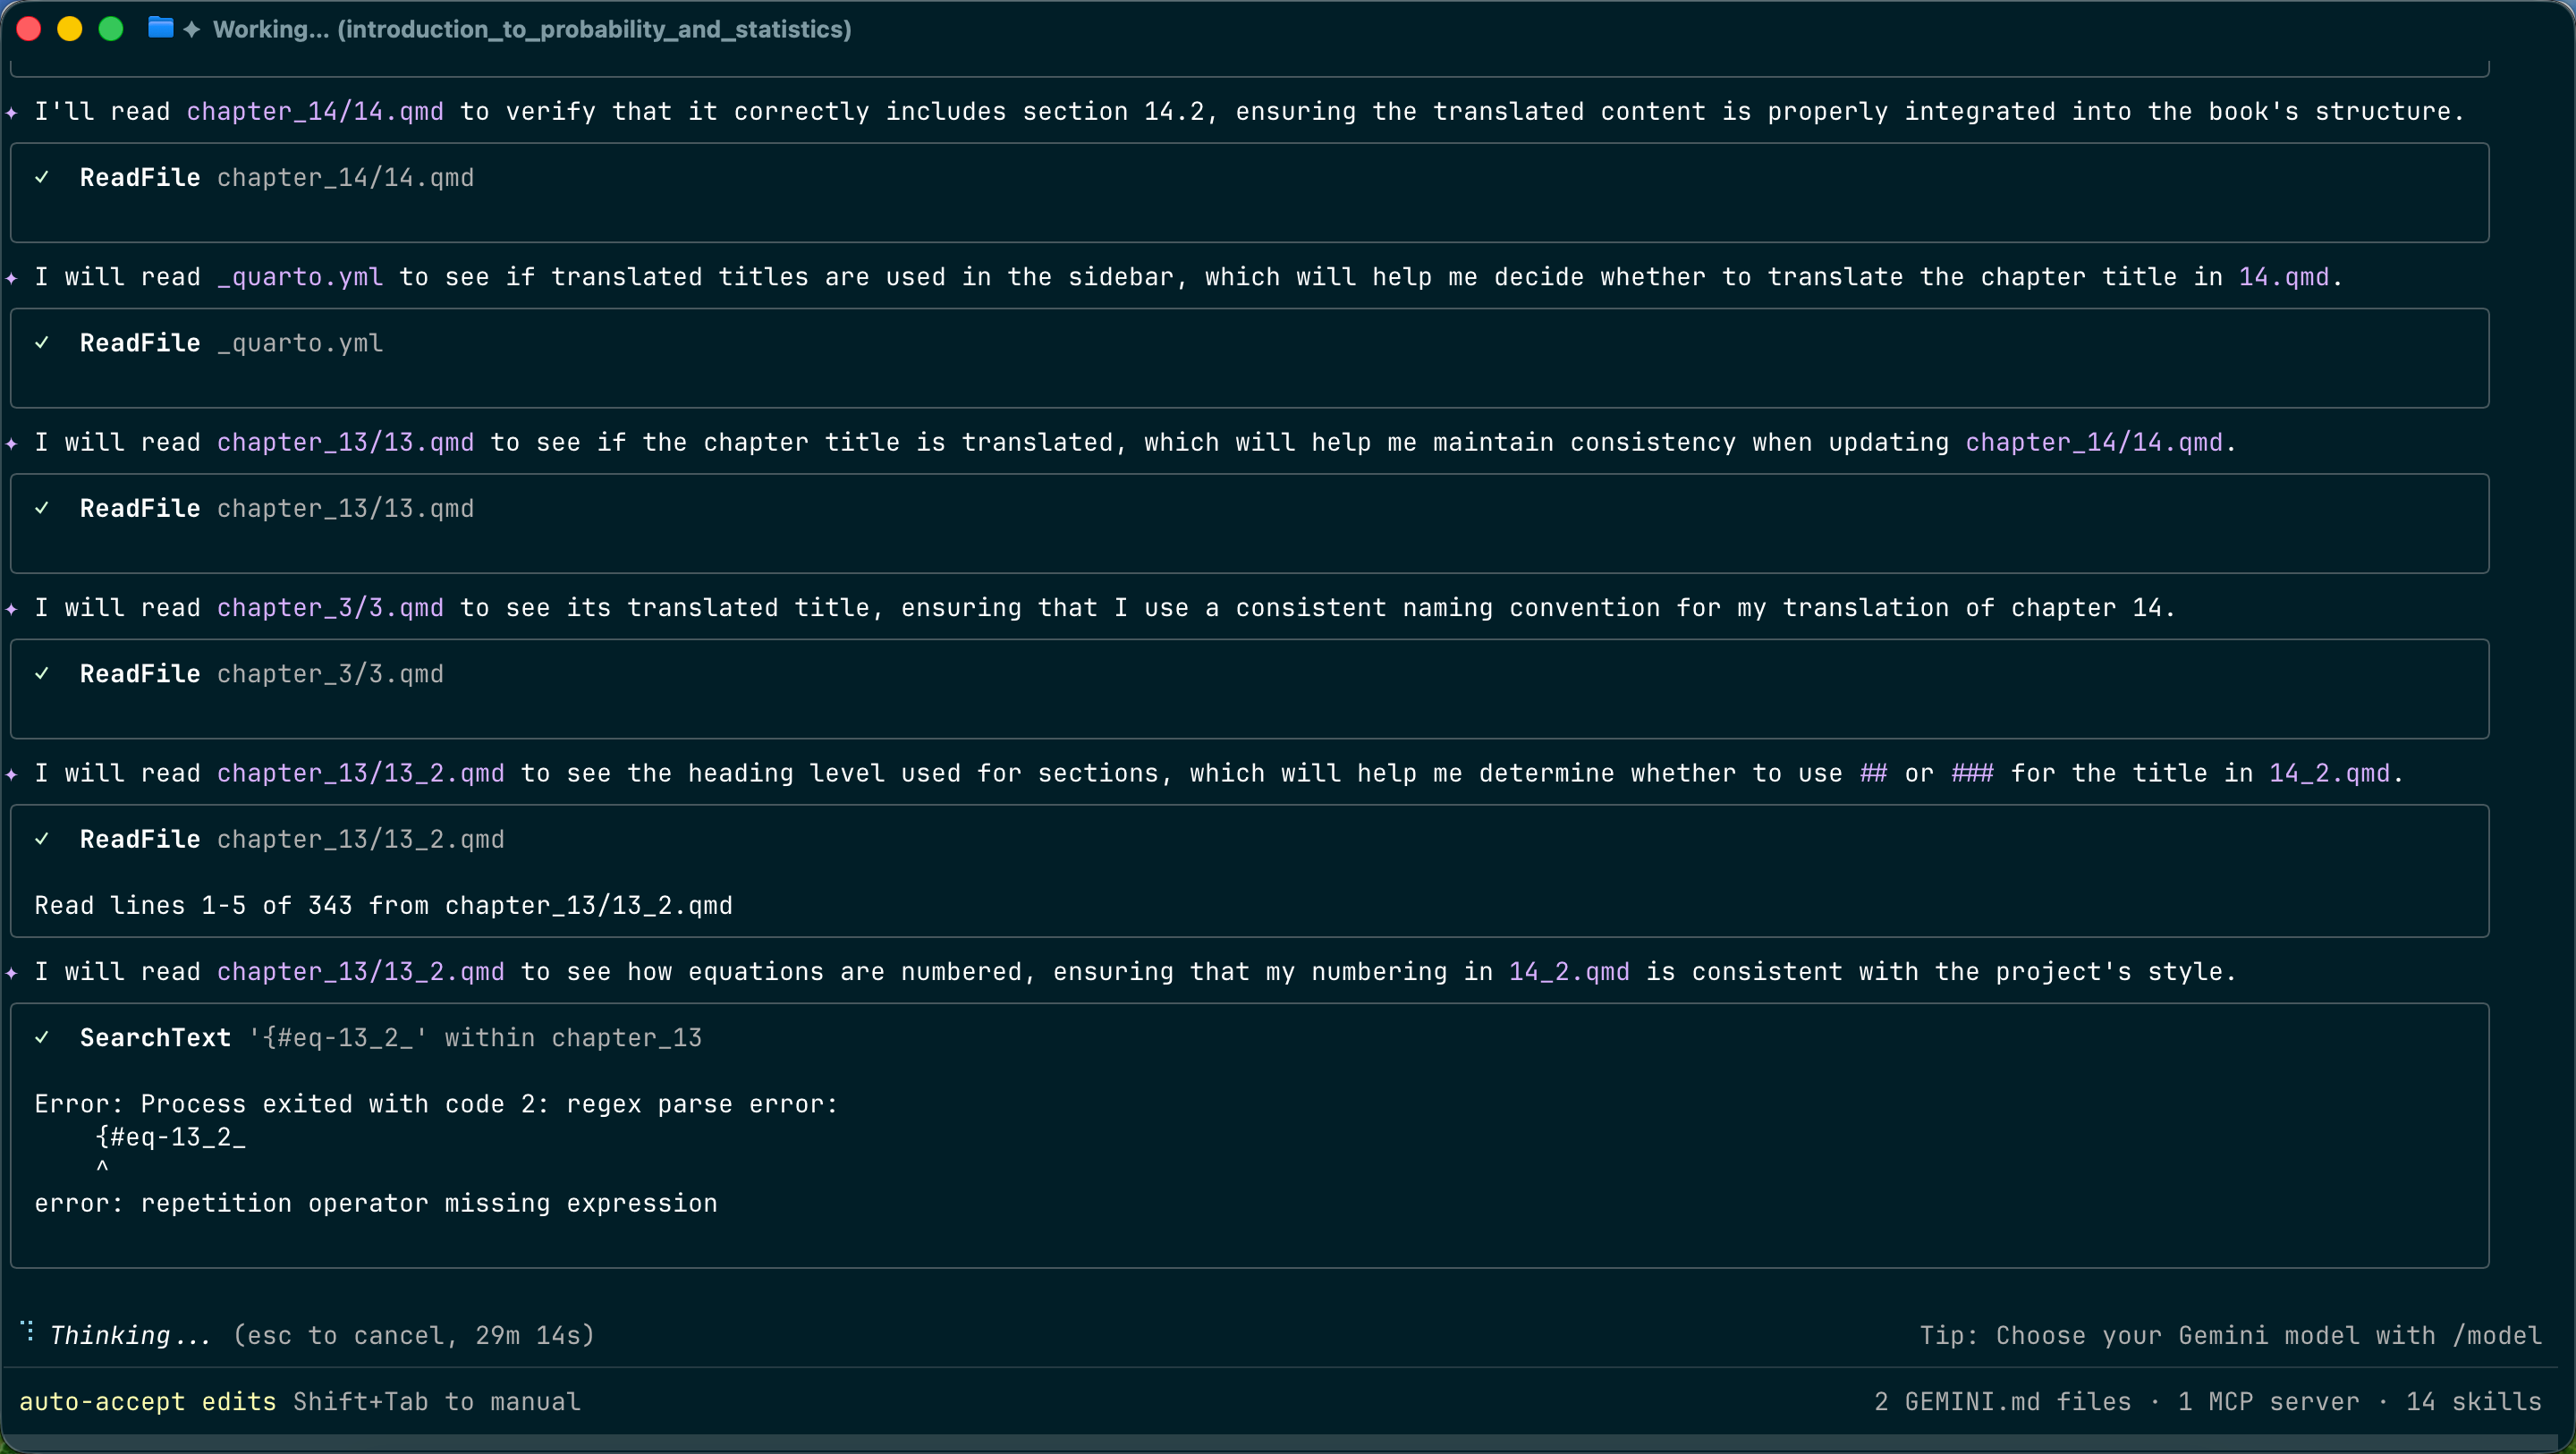Screen dimensions: 2576x1454
Task: Click the blue folder icon in title bar
Action: click(160, 28)
